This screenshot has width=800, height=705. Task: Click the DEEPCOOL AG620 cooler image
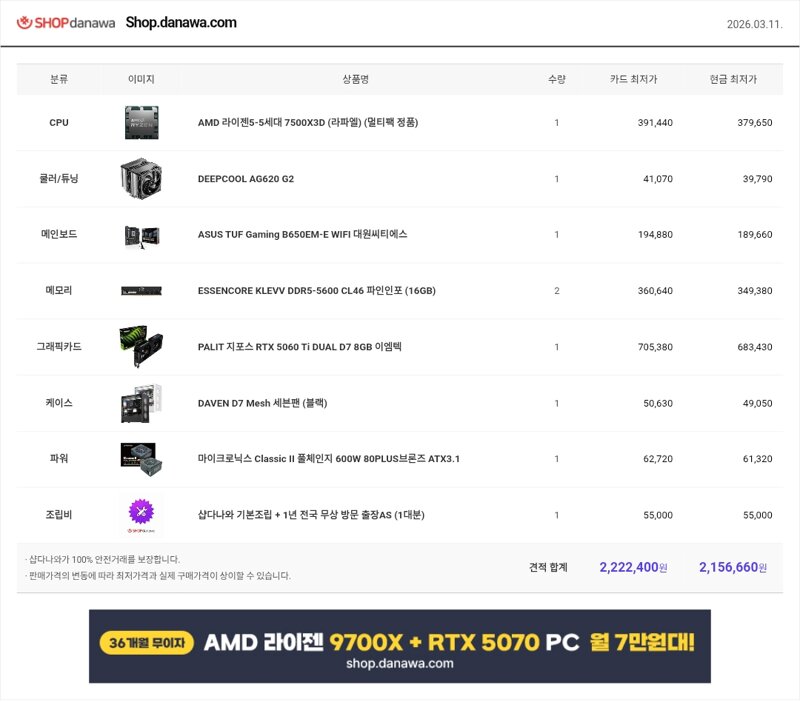141,178
